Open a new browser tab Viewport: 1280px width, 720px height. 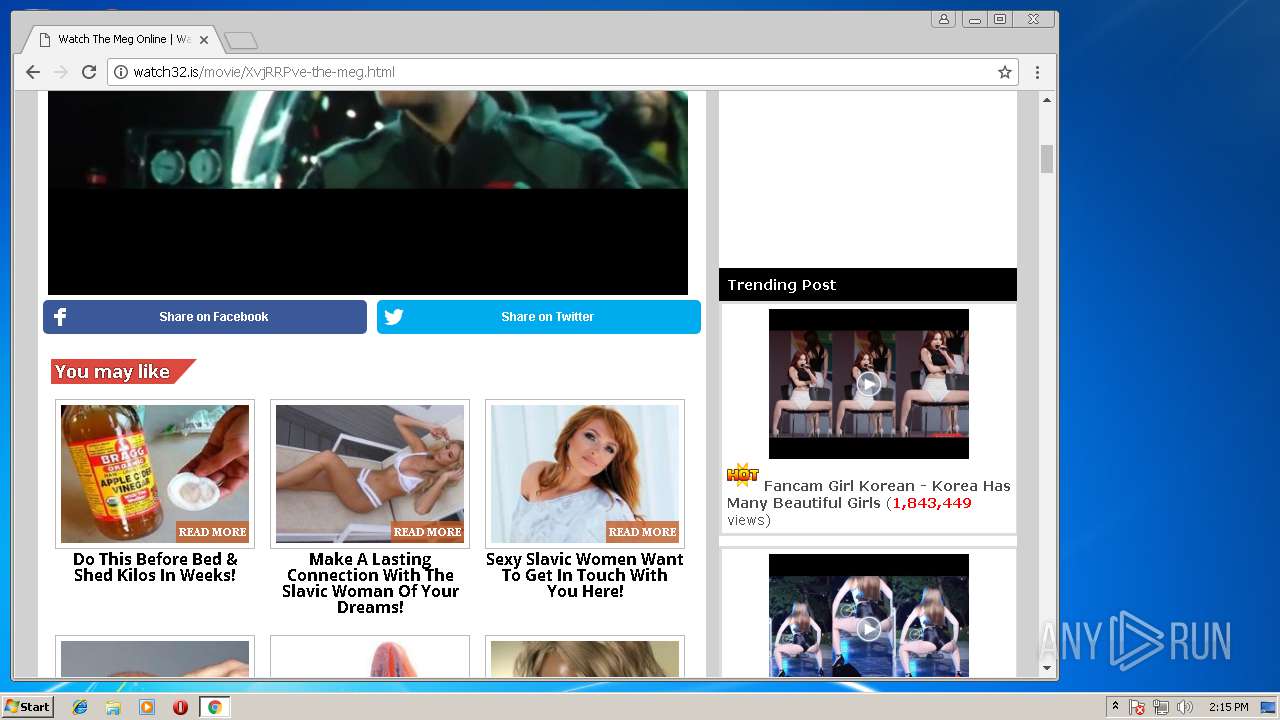(241, 40)
